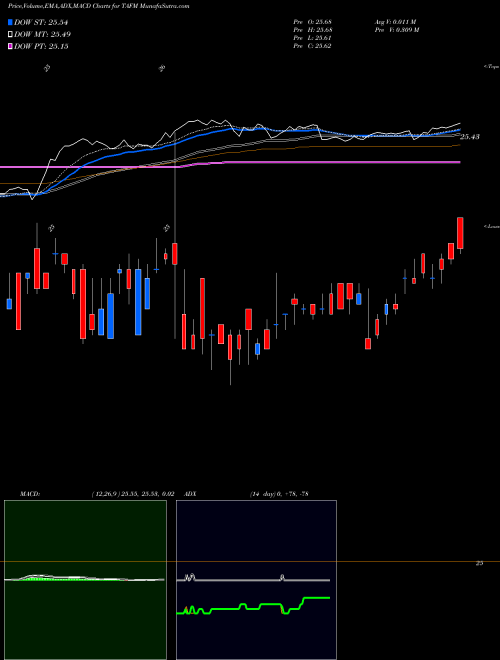Click the ADX (14 day) values text
Screen dimensions: 500x660
[x=278, y=494]
